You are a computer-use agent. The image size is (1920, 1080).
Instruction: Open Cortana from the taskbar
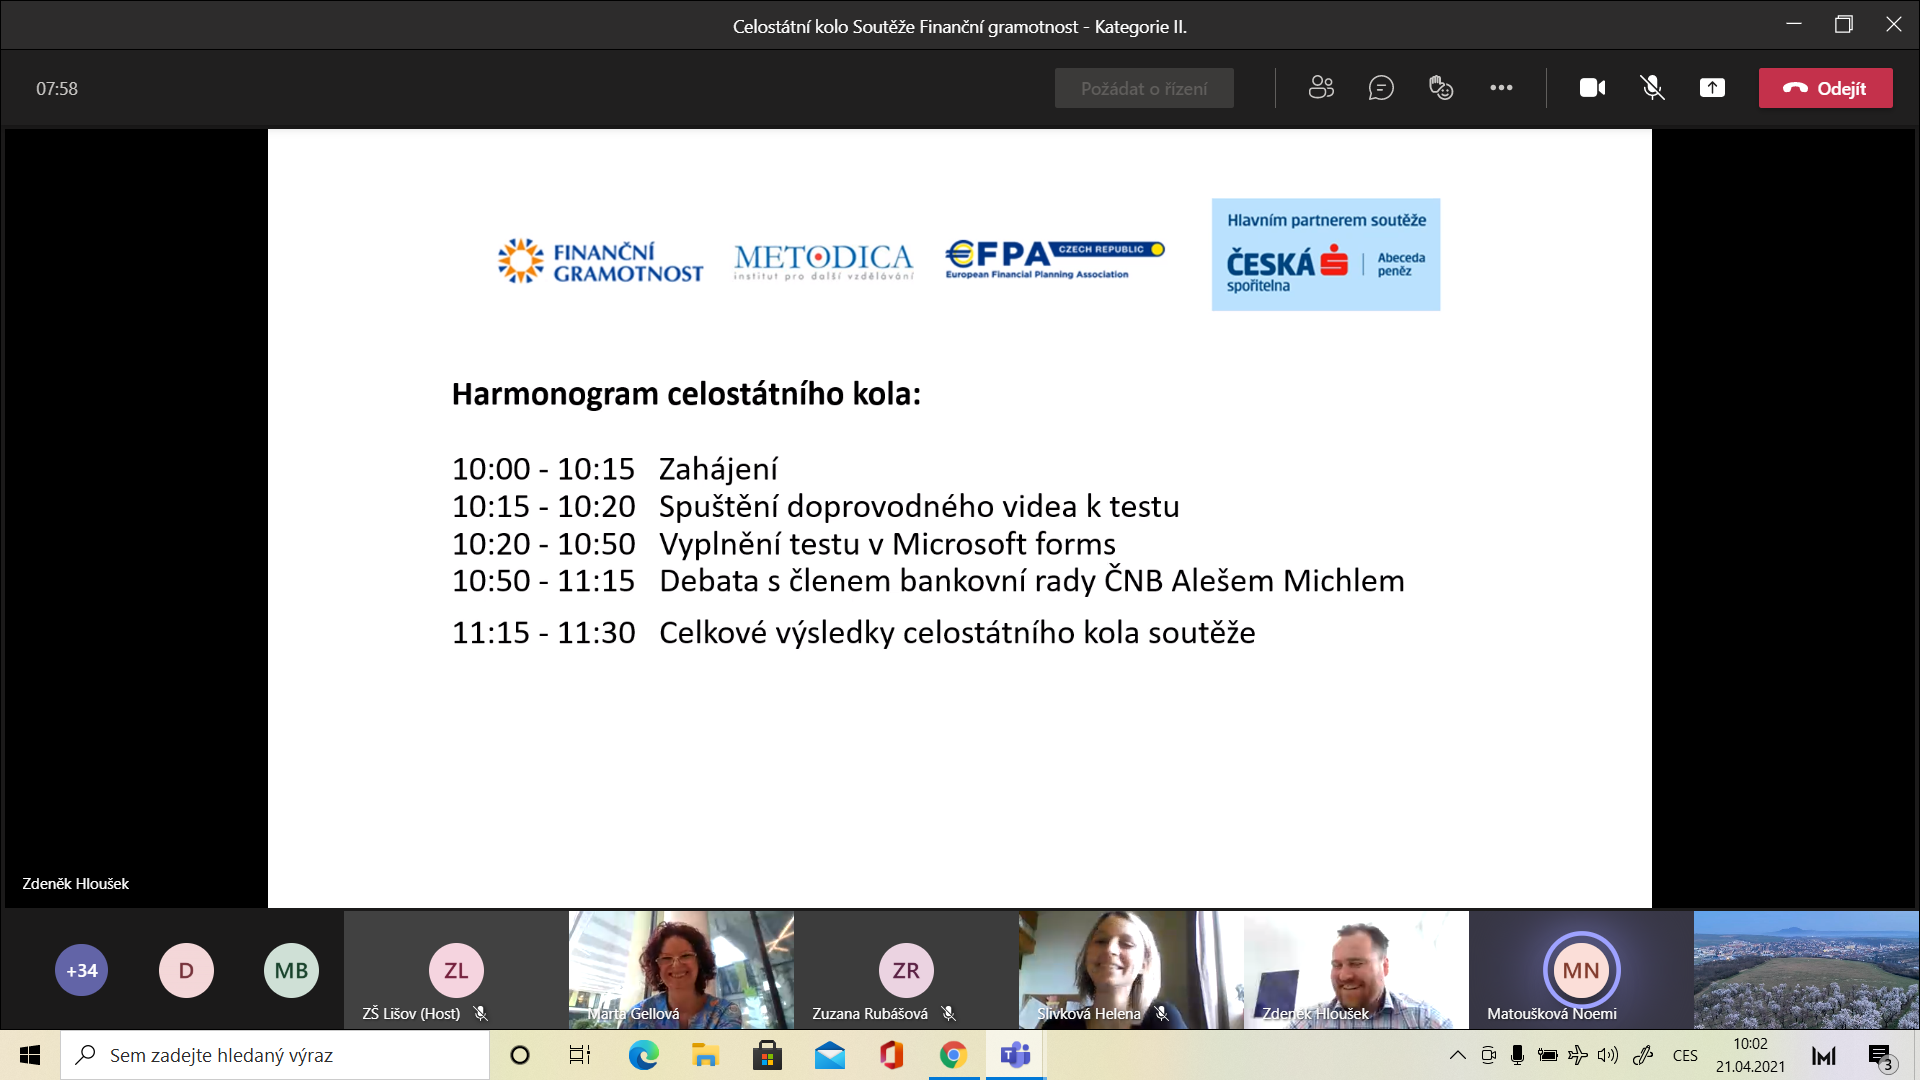coord(519,1055)
